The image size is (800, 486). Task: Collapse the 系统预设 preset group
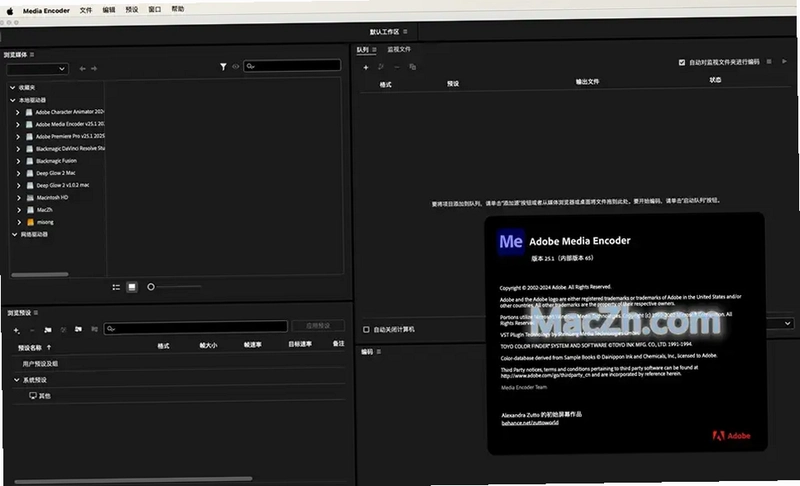coord(16,380)
